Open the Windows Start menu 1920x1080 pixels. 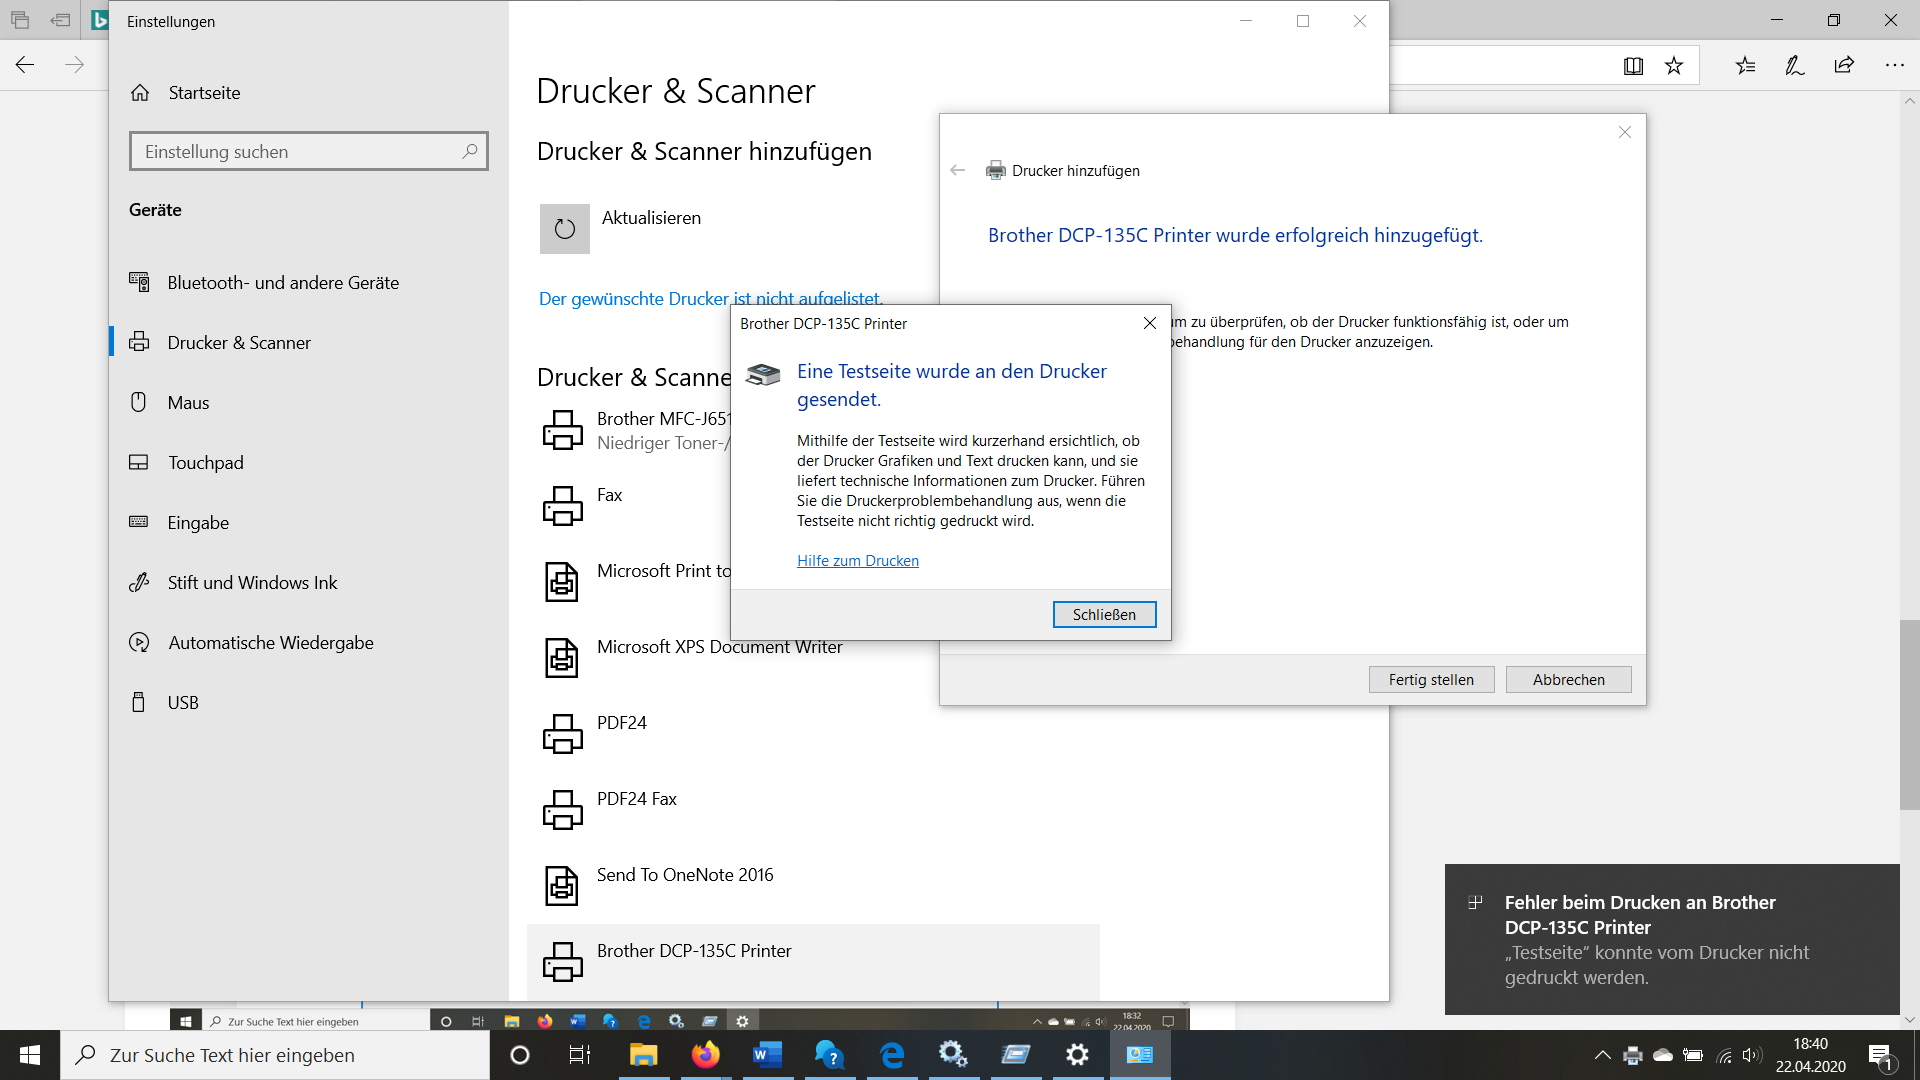coord(30,1055)
